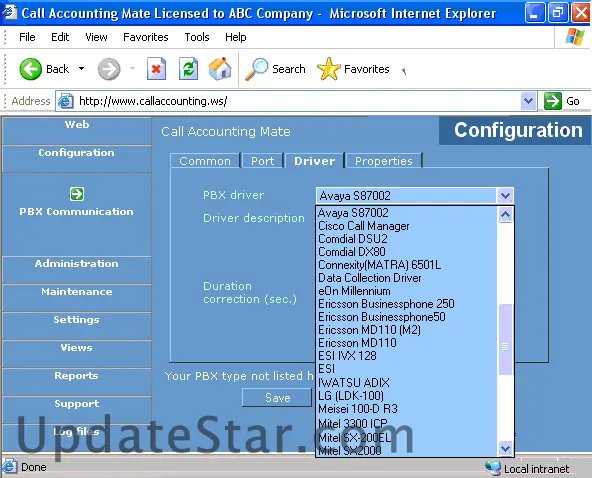Select Data Collection Driver option
This screenshot has width=592, height=478.
point(407,278)
